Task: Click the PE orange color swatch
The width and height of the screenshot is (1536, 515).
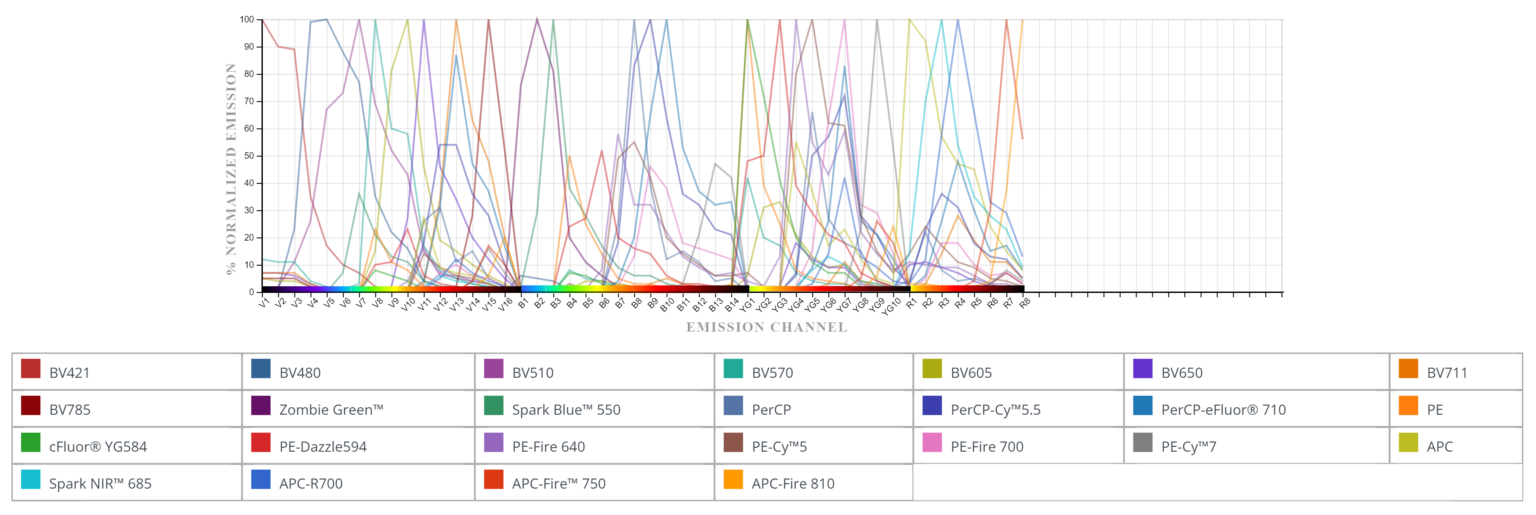Action: 1408,406
